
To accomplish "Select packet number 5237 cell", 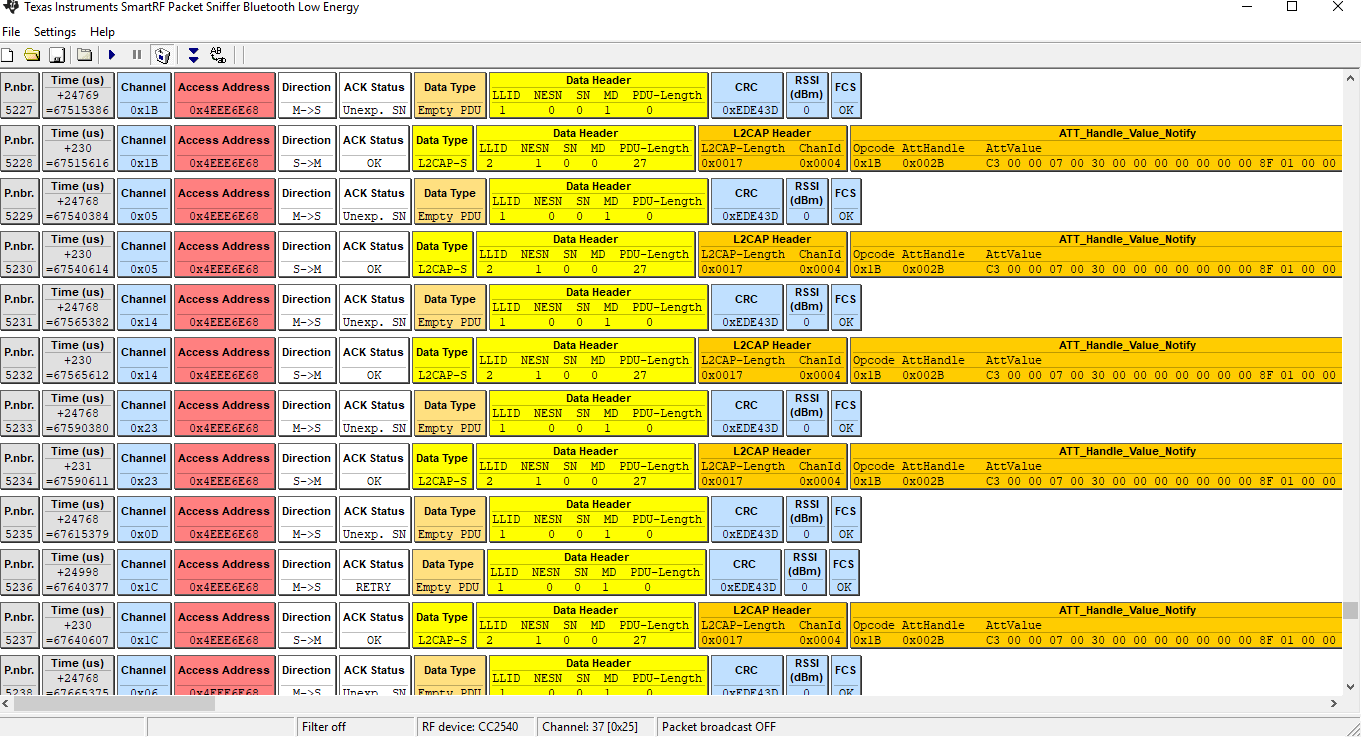I will click(x=20, y=626).
